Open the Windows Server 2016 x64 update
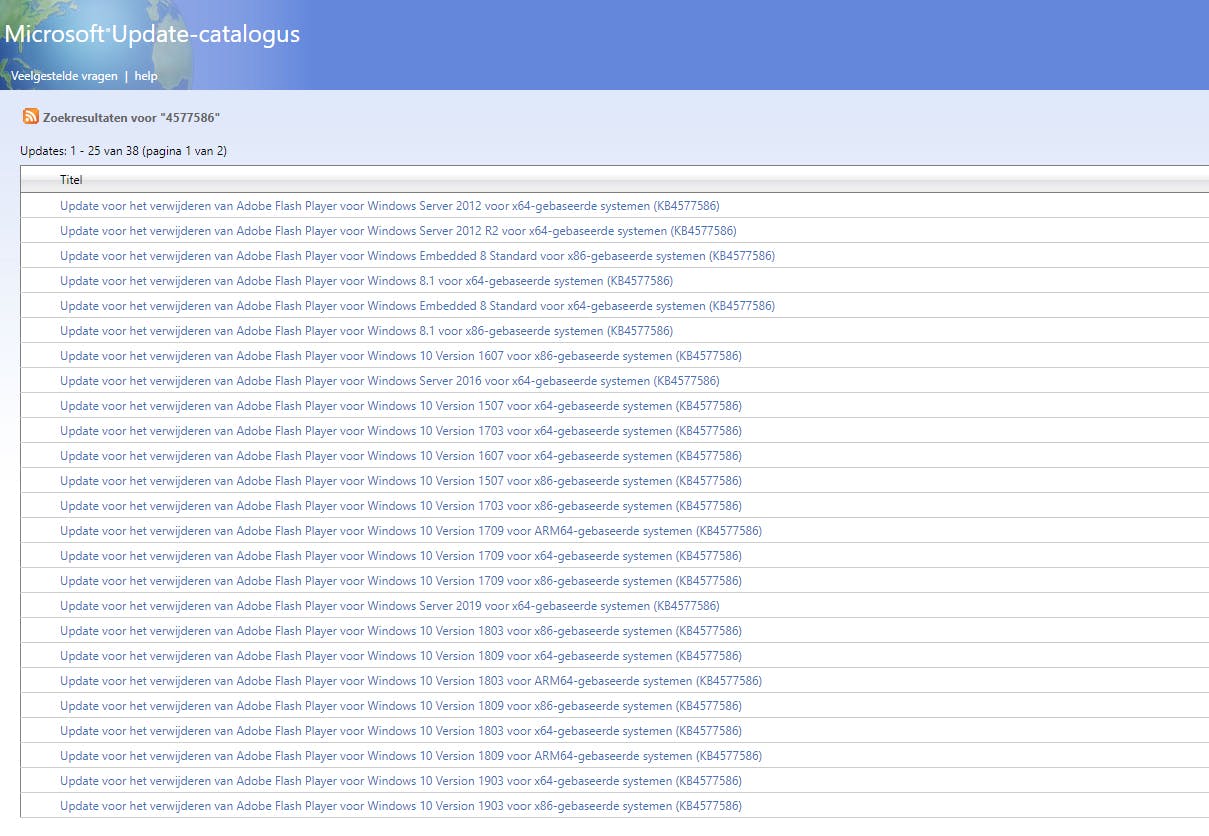Screen dimensions: 1209x836 tap(389, 381)
